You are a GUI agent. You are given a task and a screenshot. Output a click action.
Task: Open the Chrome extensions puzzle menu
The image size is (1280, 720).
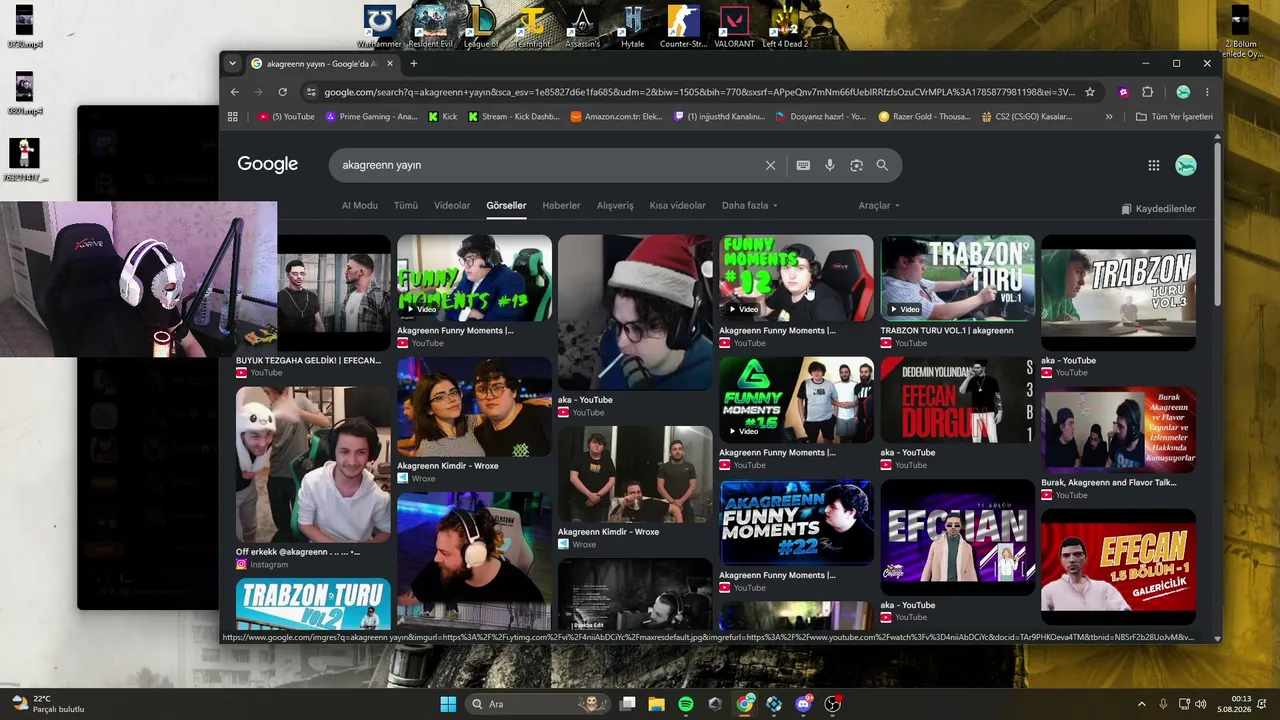click(1147, 92)
